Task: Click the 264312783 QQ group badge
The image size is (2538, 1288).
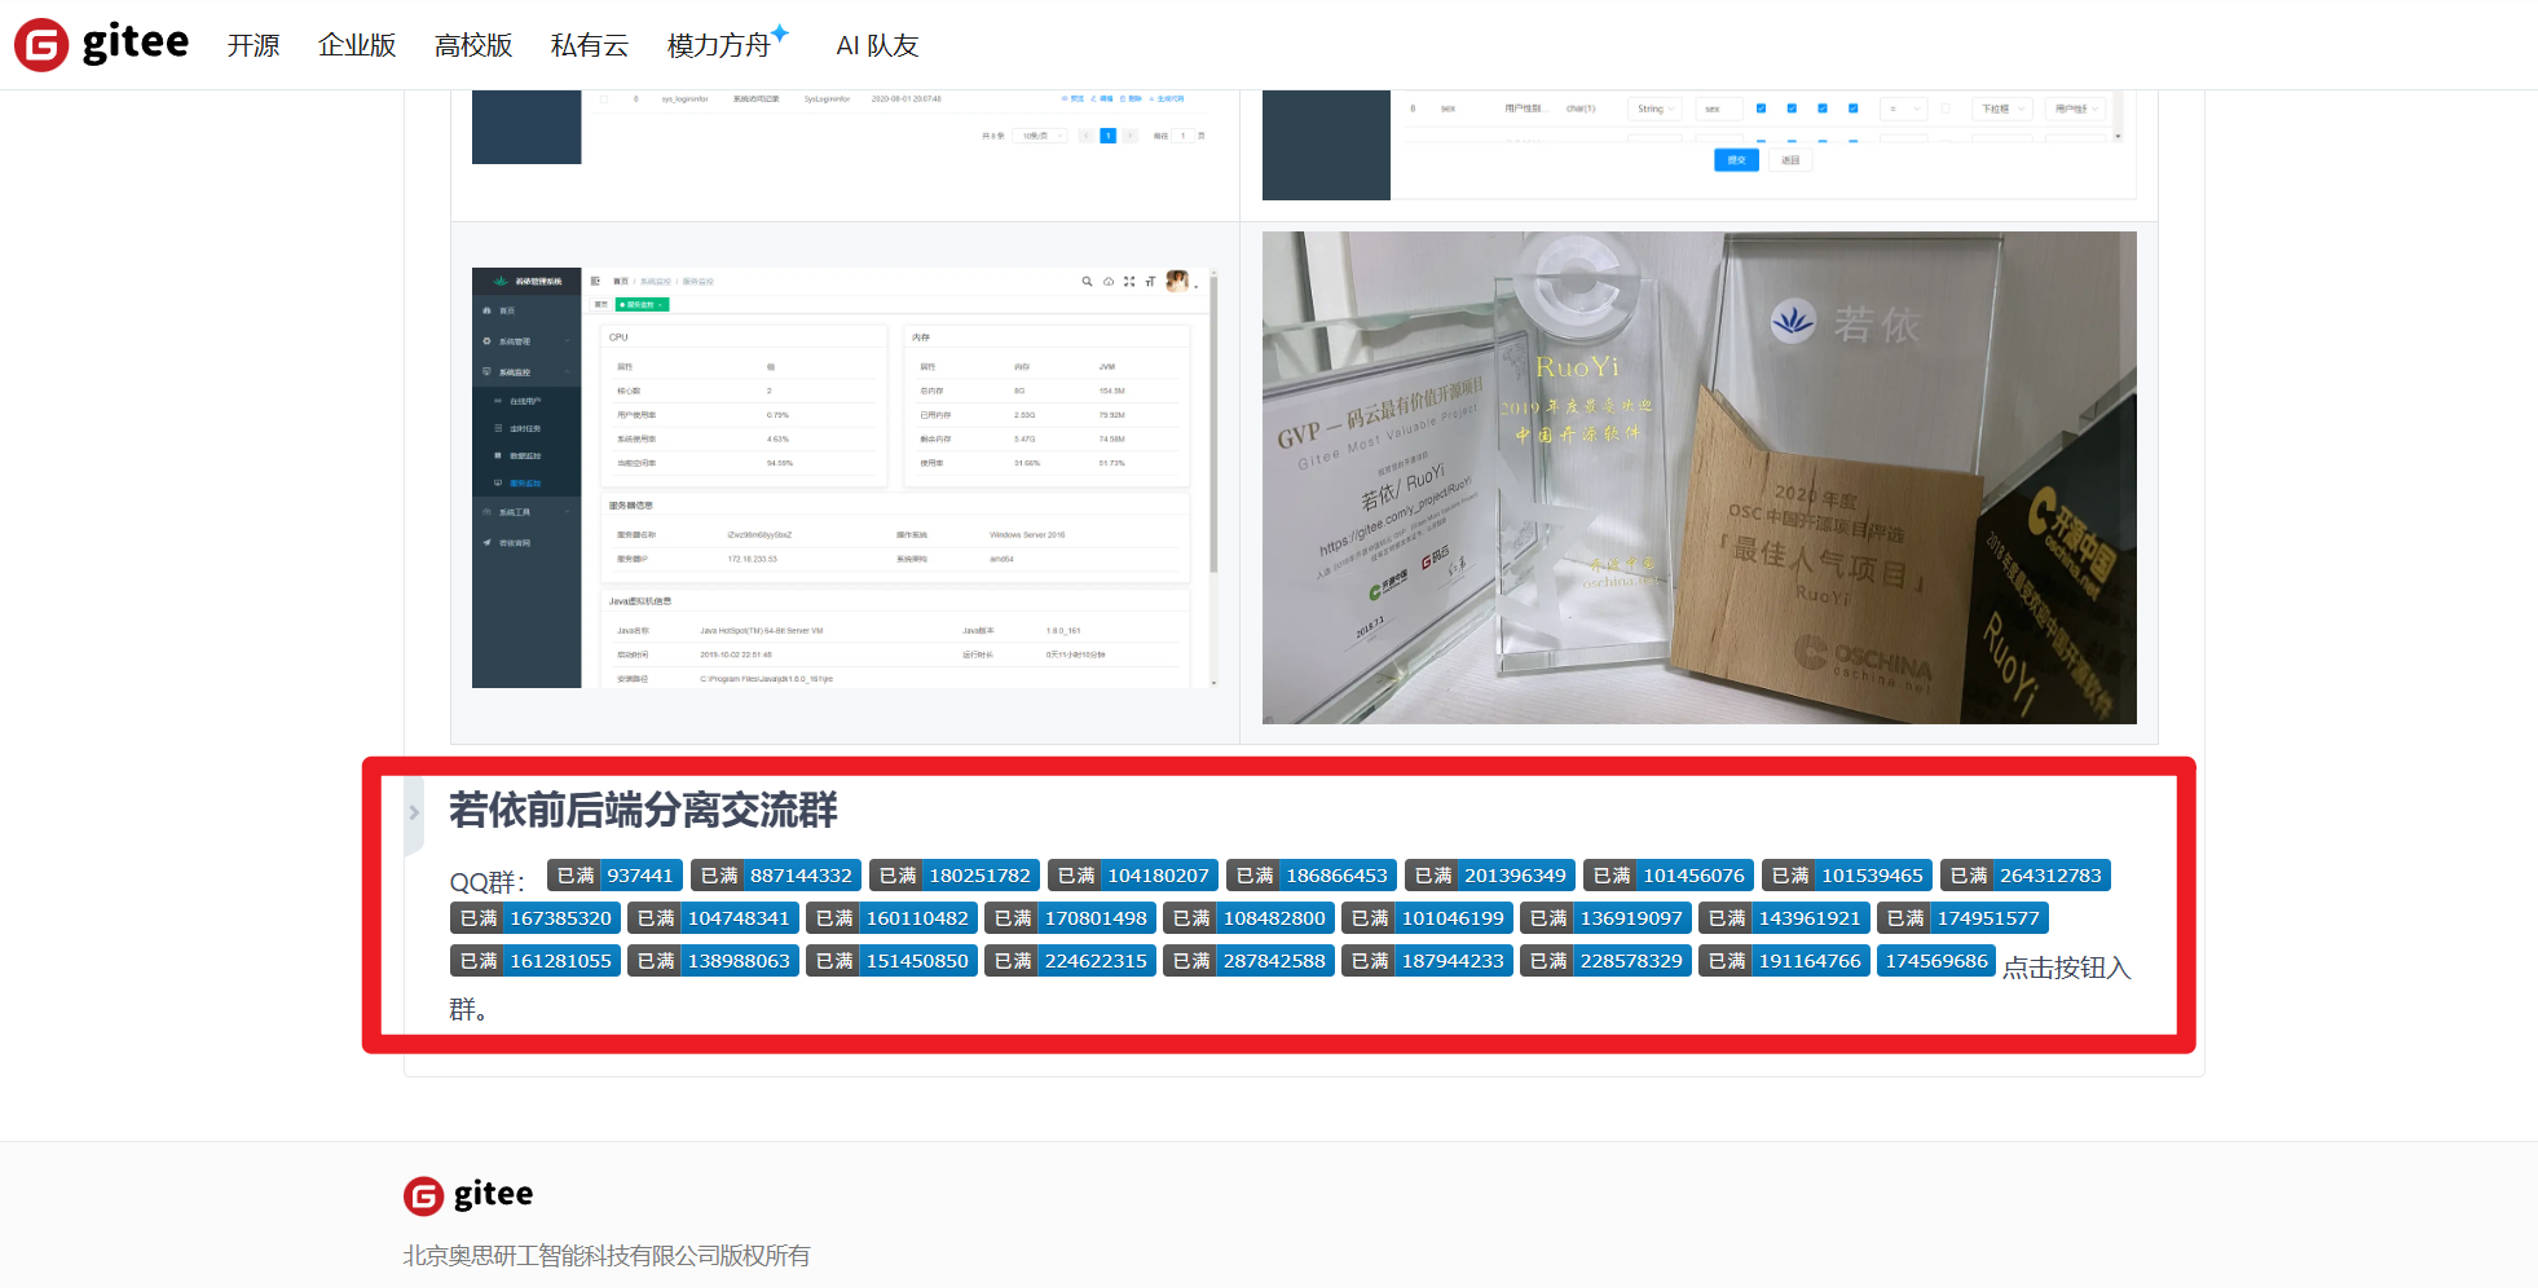Action: (x=2025, y=876)
